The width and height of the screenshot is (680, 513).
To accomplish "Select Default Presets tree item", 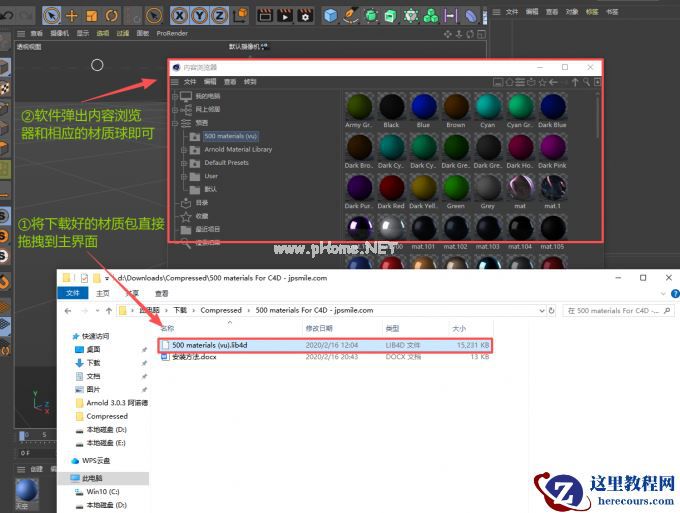I will 226,163.
